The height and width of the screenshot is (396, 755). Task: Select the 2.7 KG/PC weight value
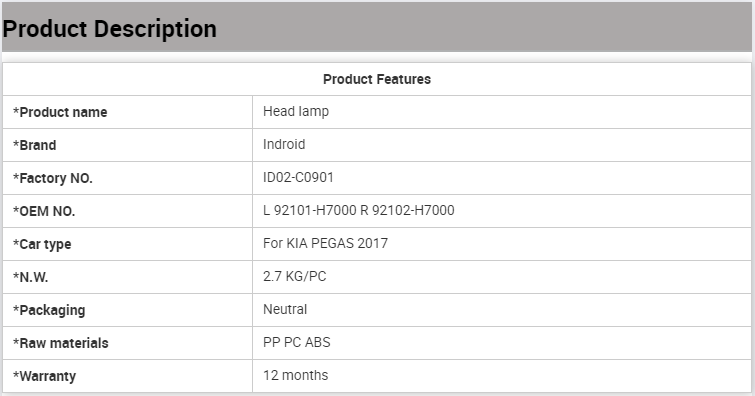(x=295, y=276)
